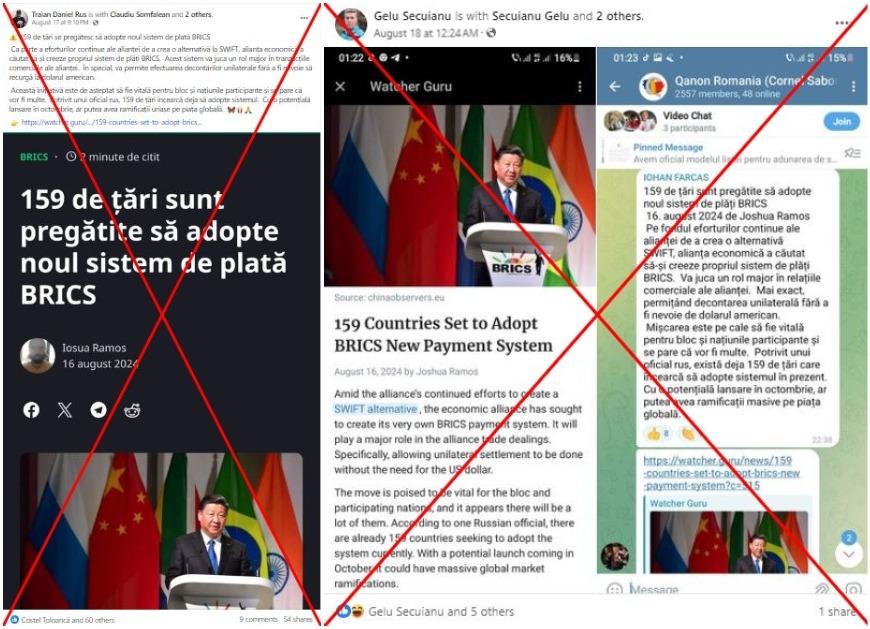Open the BRICS category tag
Screen dimensions: 870x629
point(34,157)
